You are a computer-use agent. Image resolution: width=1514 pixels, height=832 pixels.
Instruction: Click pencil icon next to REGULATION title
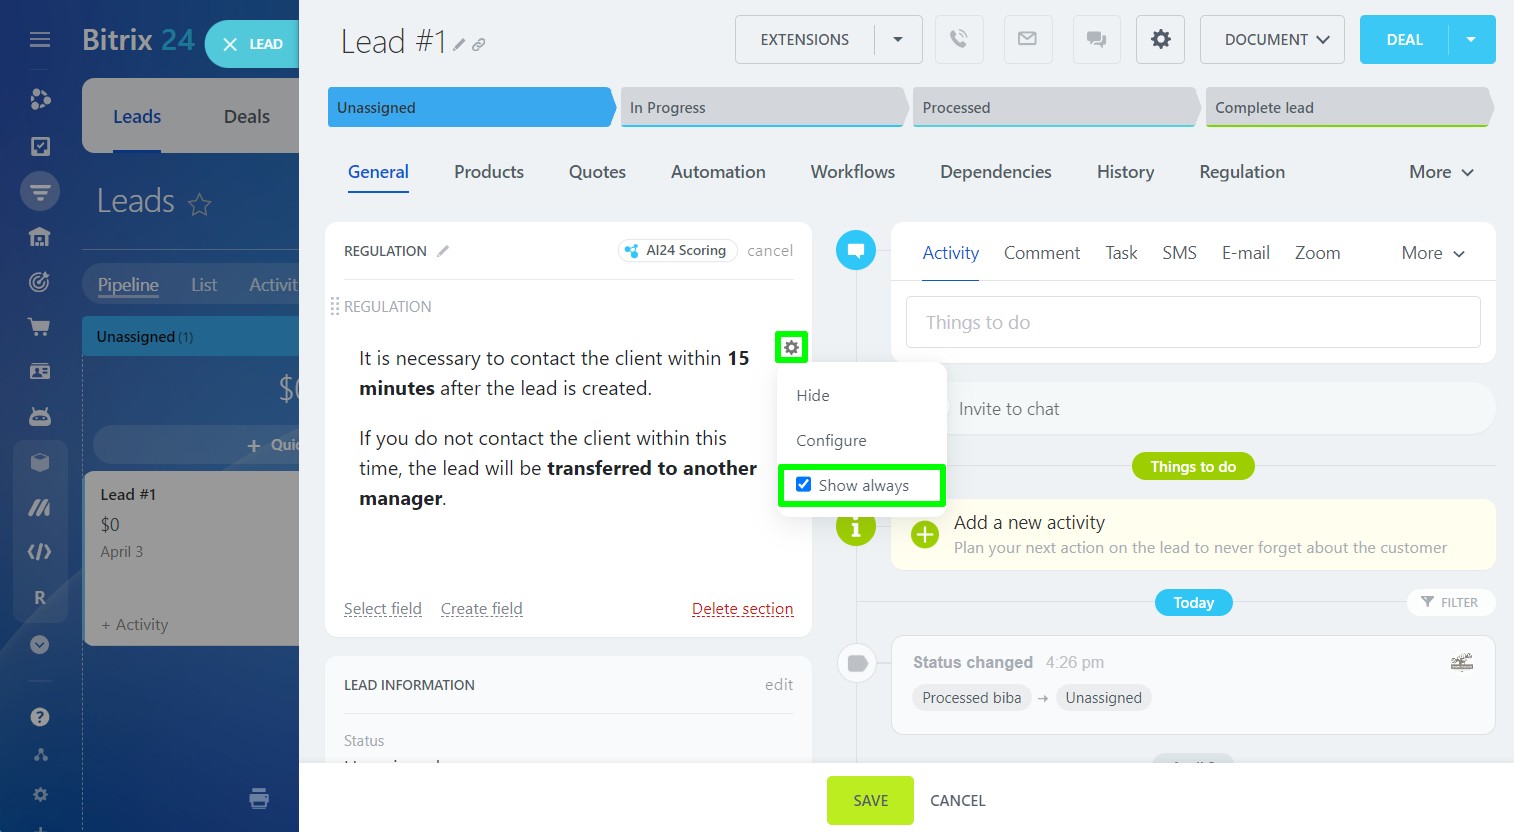click(x=443, y=251)
